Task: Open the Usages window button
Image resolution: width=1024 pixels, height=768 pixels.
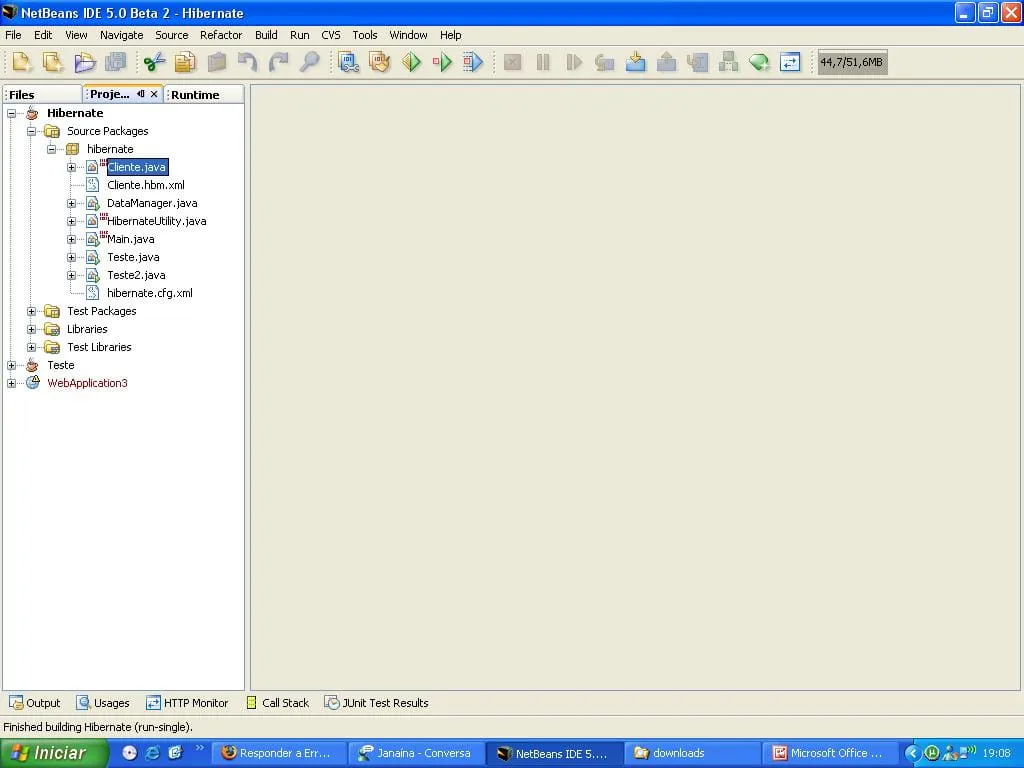Action: 103,703
